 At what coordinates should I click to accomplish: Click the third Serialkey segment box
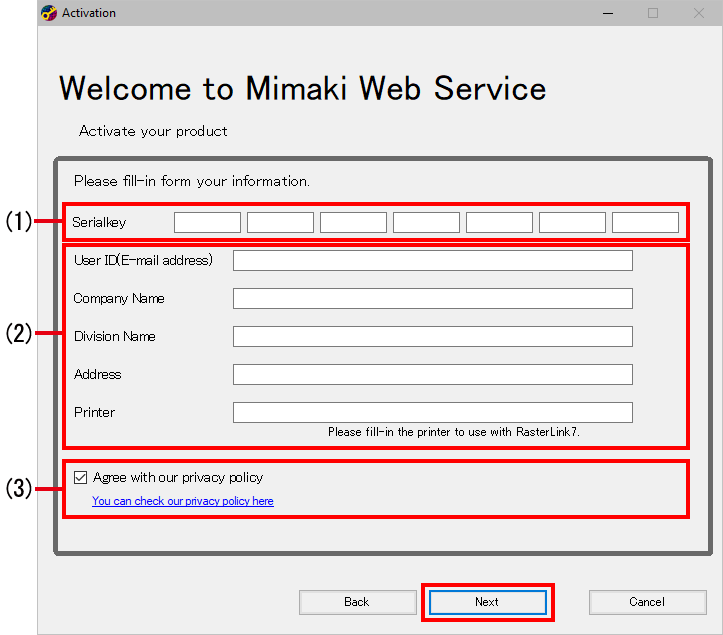(x=353, y=222)
